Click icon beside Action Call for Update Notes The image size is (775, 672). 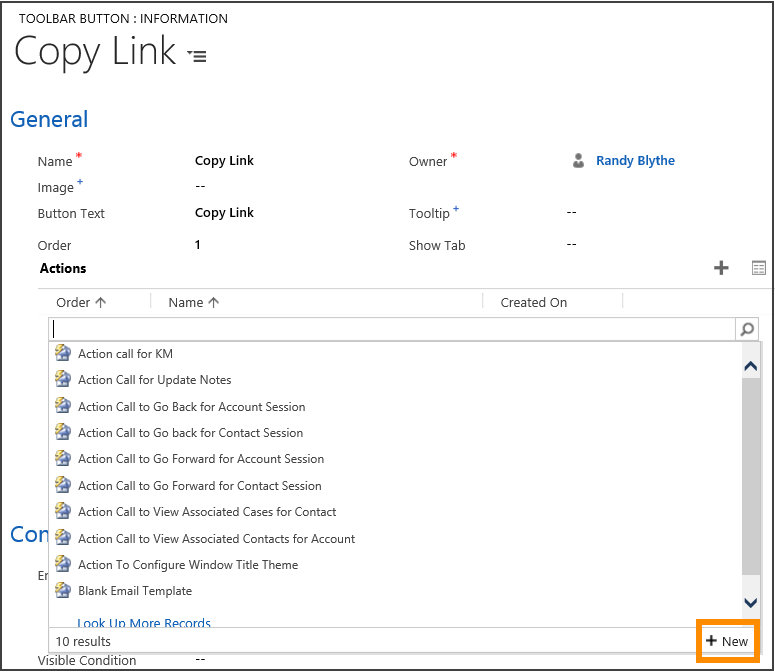(63, 379)
